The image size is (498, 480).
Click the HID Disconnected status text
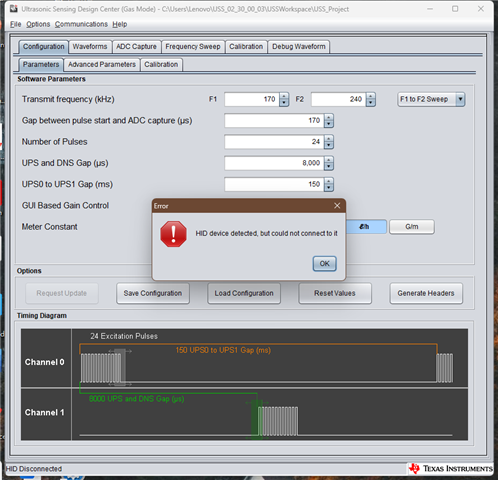pyautogui.click(x=34, y=469)
